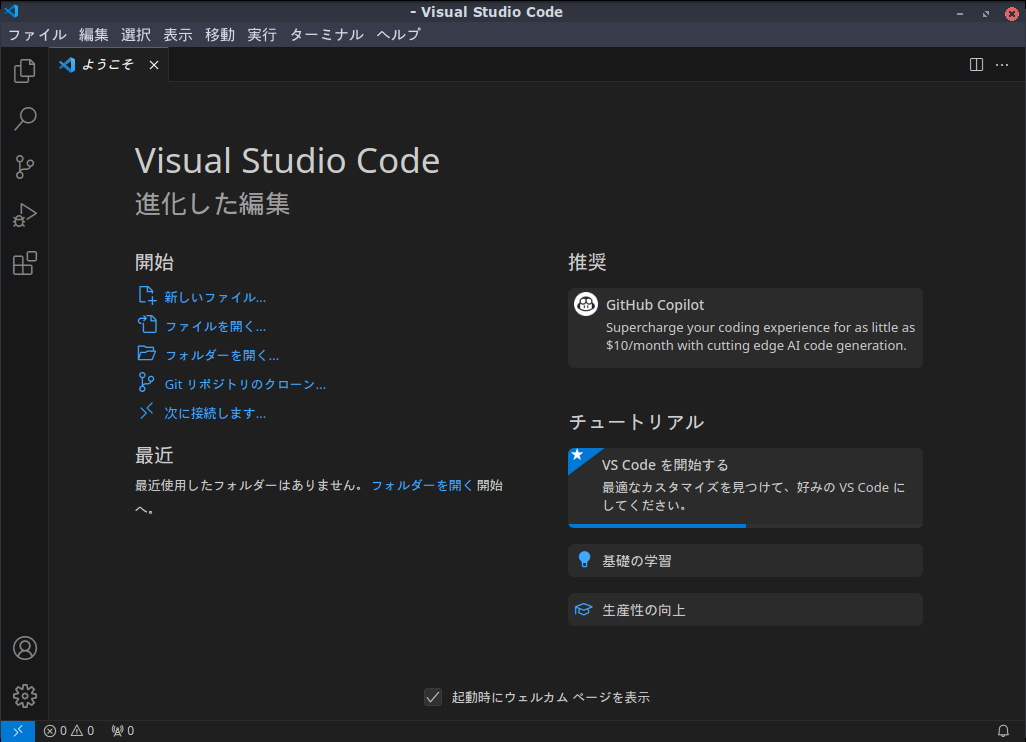Click the folder icon beside フォルダーを開く
Viewport: 1026px width, 742px height.
click(147, 353)
